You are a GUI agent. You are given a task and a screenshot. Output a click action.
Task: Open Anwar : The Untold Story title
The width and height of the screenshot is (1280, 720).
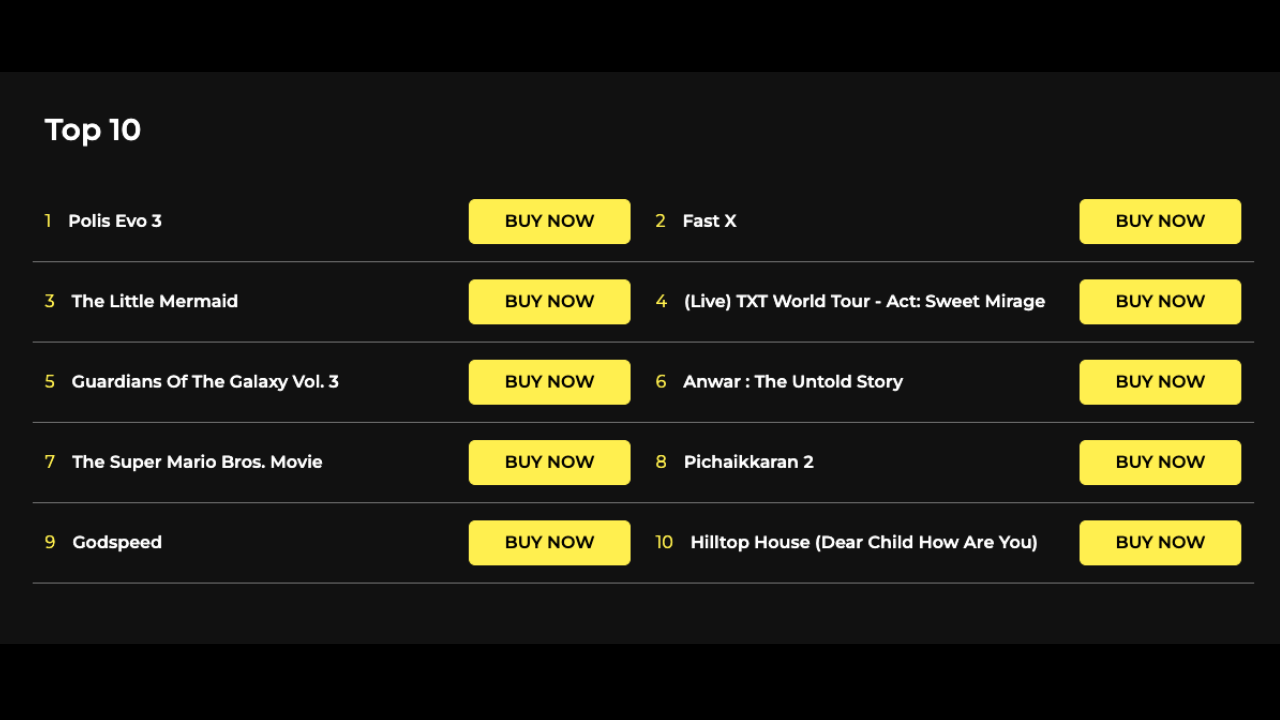(x=793, y=381)
